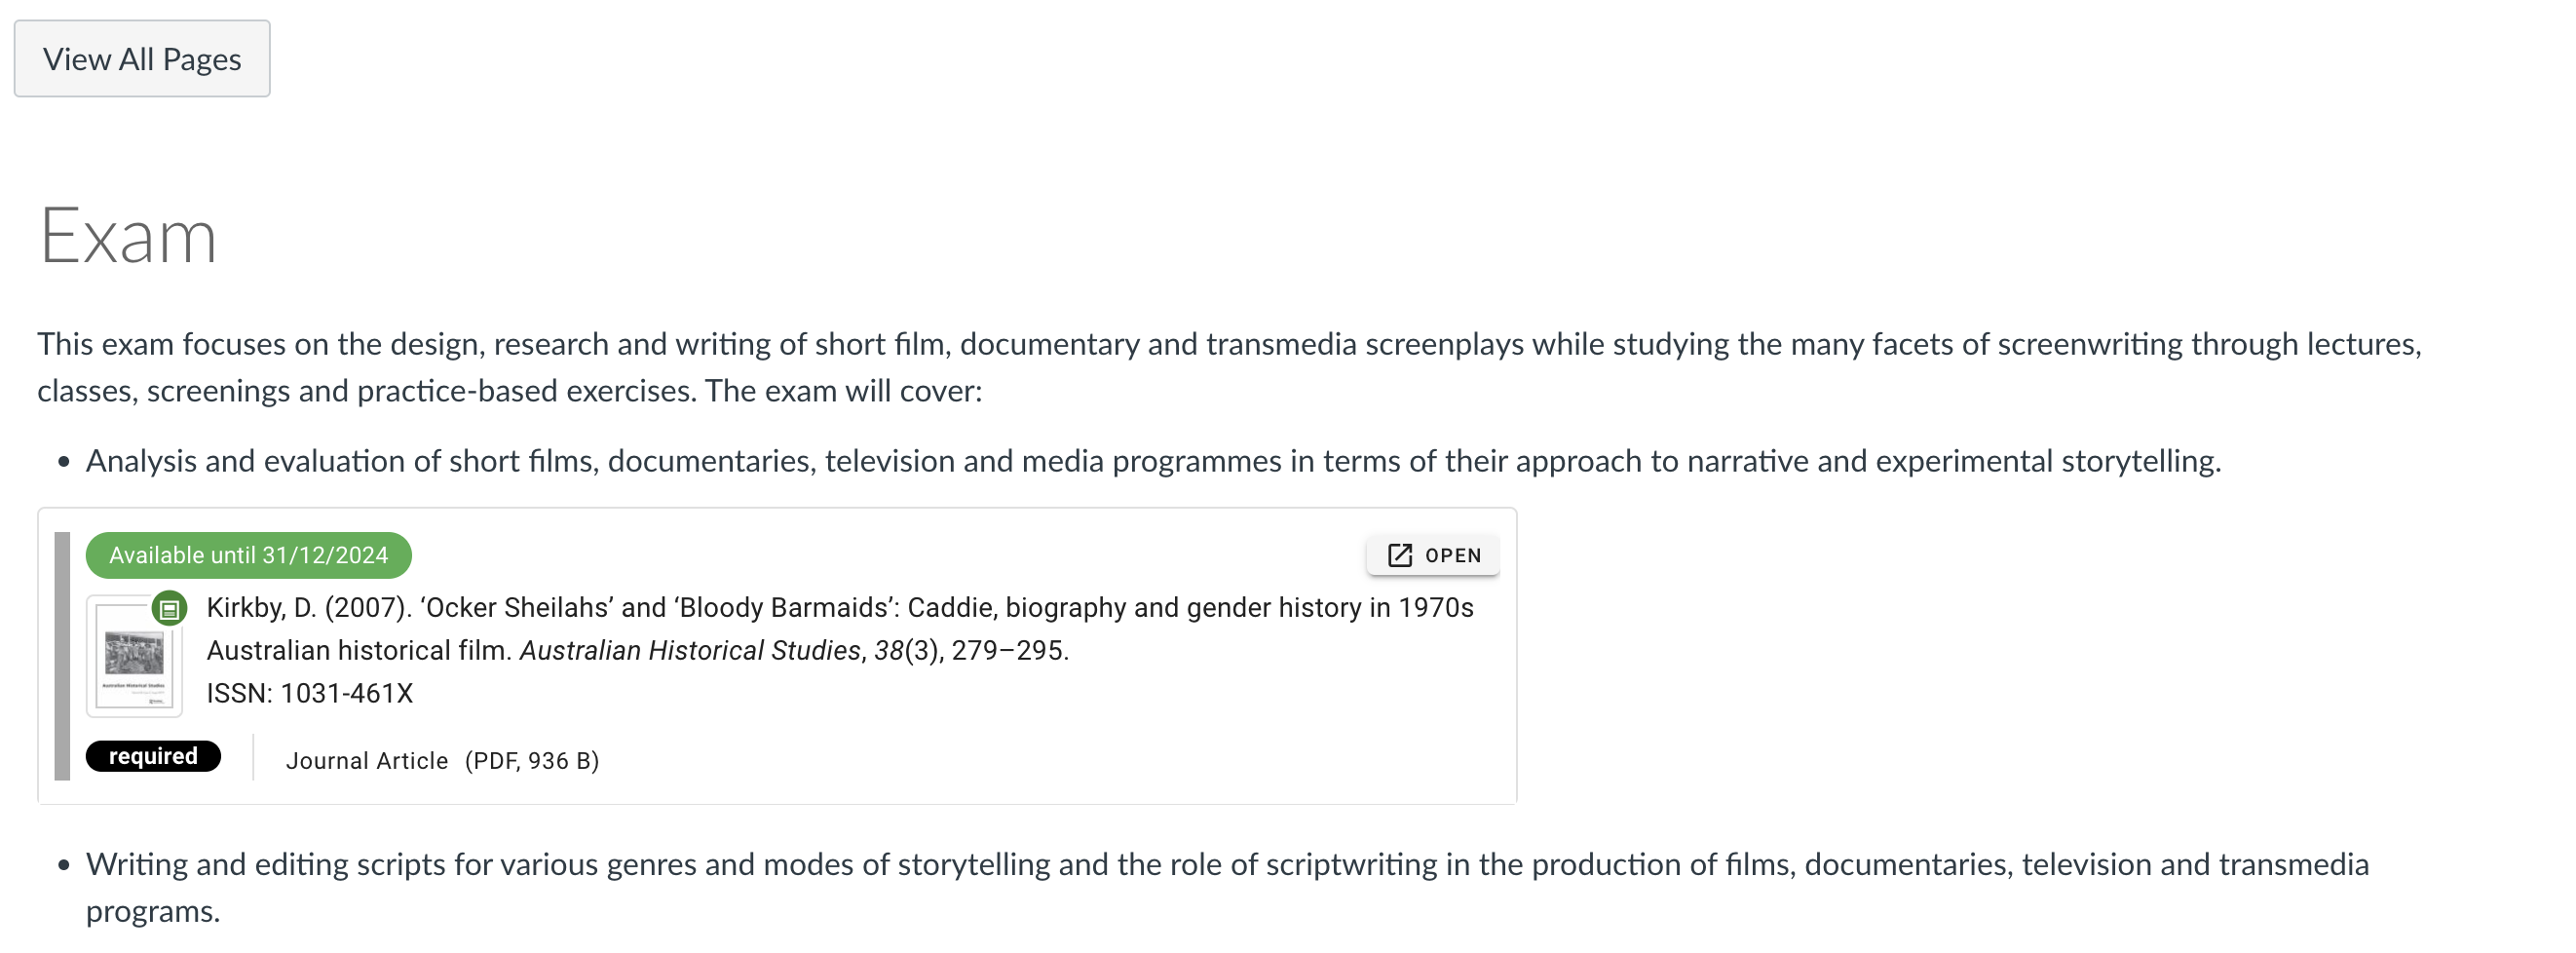Click the page range '279–295' in citation
The width and height of the screenshot is (2576, 953).
[x=1009, y=651]
